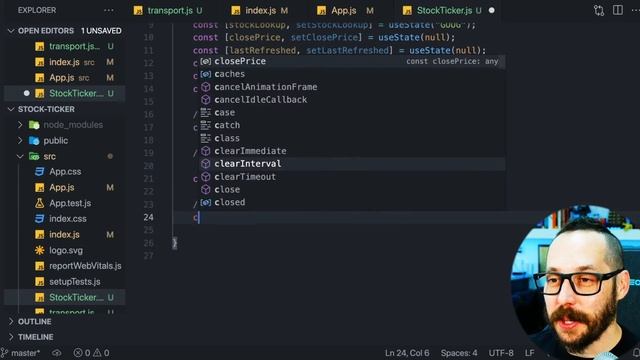Click the src folder icon
The height and width of the screenshot is (360, 640).
point(34,156)
